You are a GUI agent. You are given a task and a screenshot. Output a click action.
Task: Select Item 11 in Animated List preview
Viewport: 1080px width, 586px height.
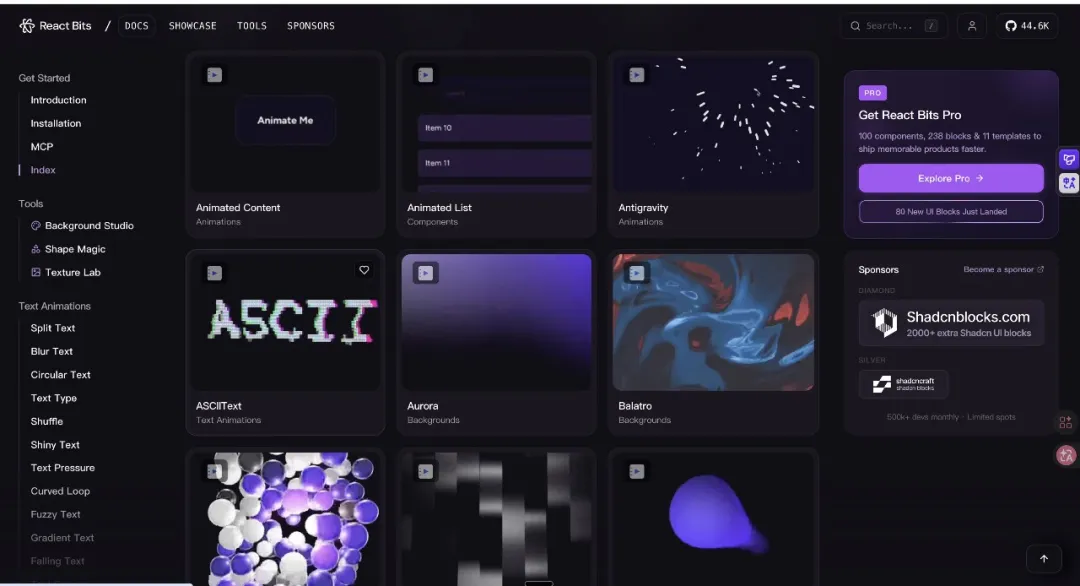click(x=504, y=163)
